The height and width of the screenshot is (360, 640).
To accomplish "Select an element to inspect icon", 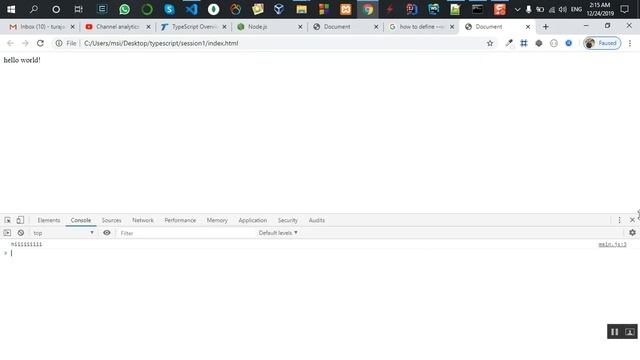I will pyautogui.click(x=7, y=220).
